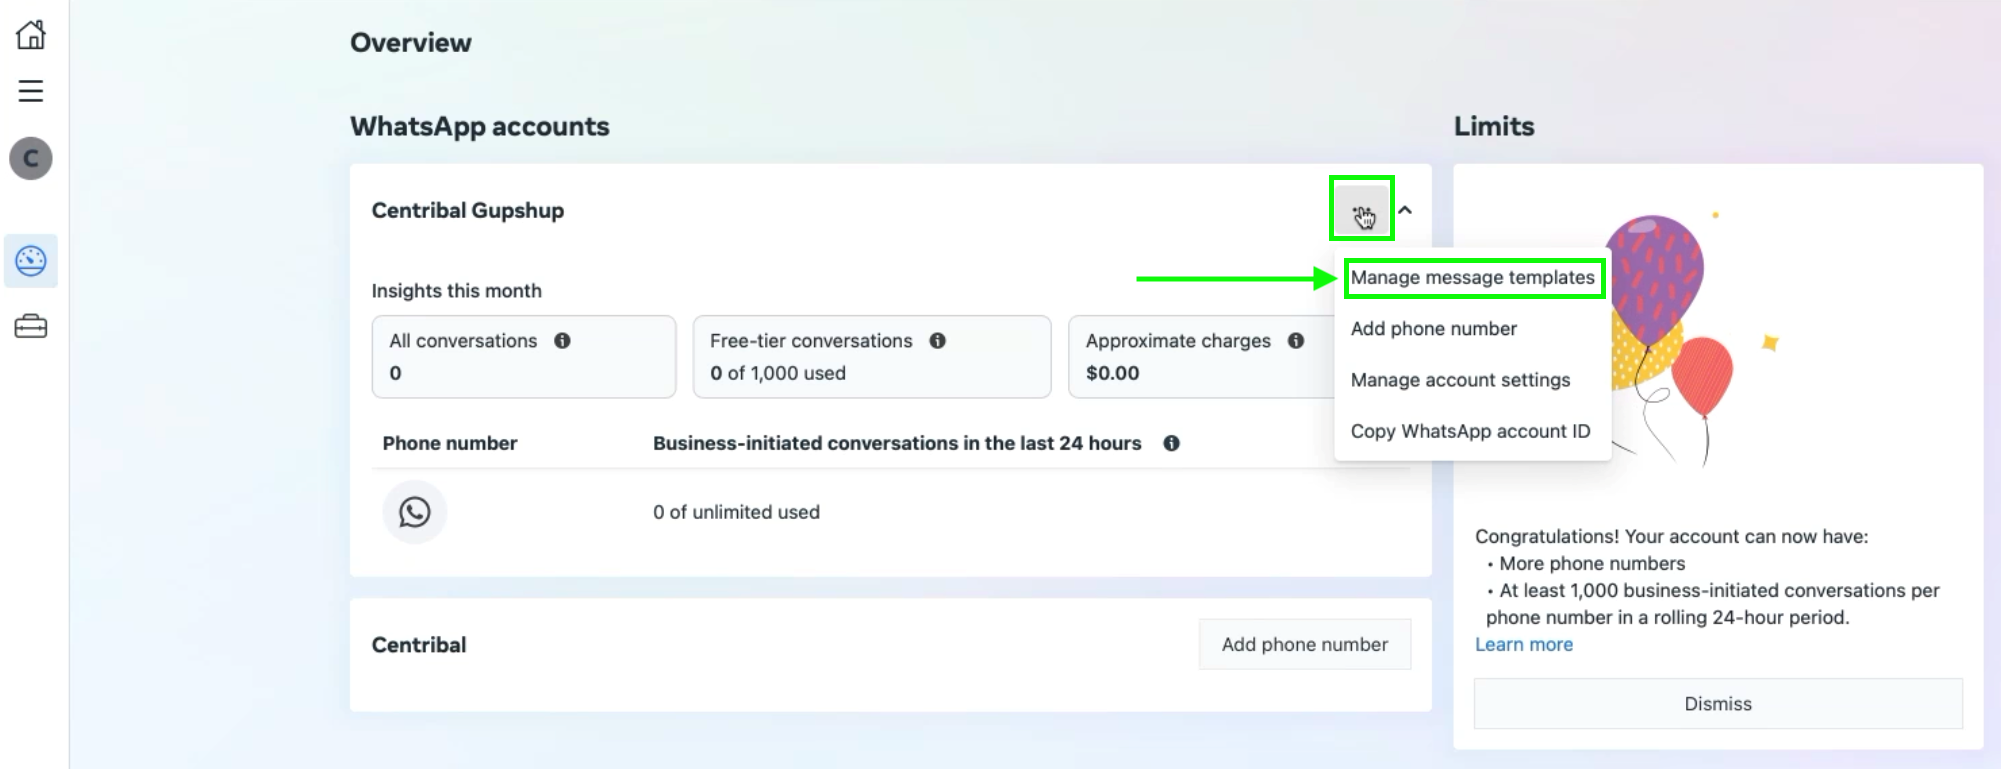This screenshot has height=769, width=2001.
Task: Choose Add phone number from dropdown menu
Action: click(1433, 329)
